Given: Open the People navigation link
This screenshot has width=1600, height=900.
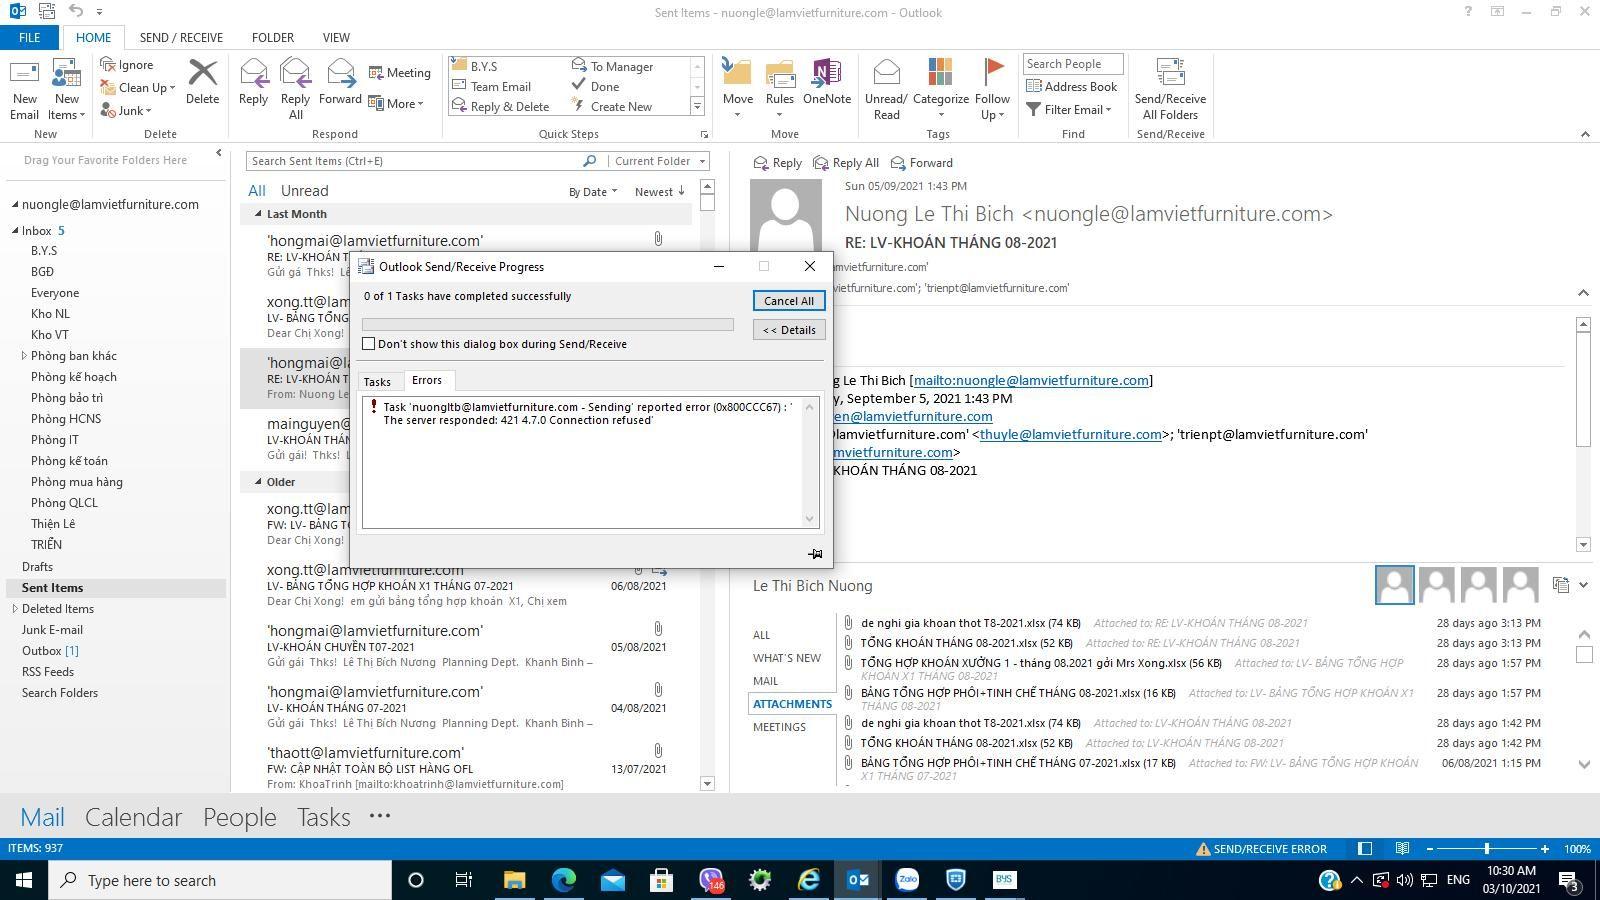Looking at the screenshot, I should click(x=239, y=817).
